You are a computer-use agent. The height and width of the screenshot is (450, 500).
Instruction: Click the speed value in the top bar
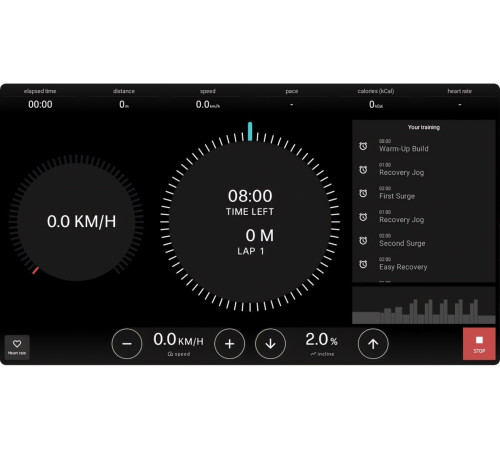pyautogui.click(x=208, y=105)
